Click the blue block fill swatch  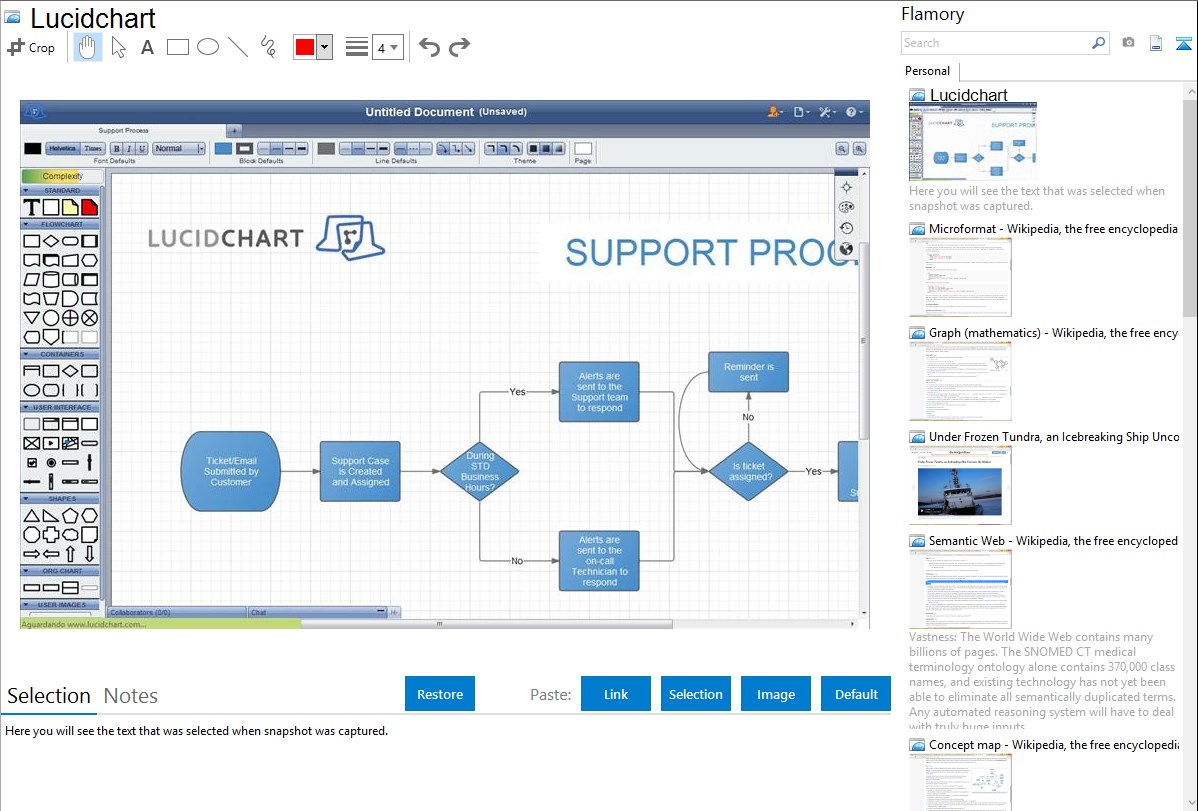(x=223, y=148)
